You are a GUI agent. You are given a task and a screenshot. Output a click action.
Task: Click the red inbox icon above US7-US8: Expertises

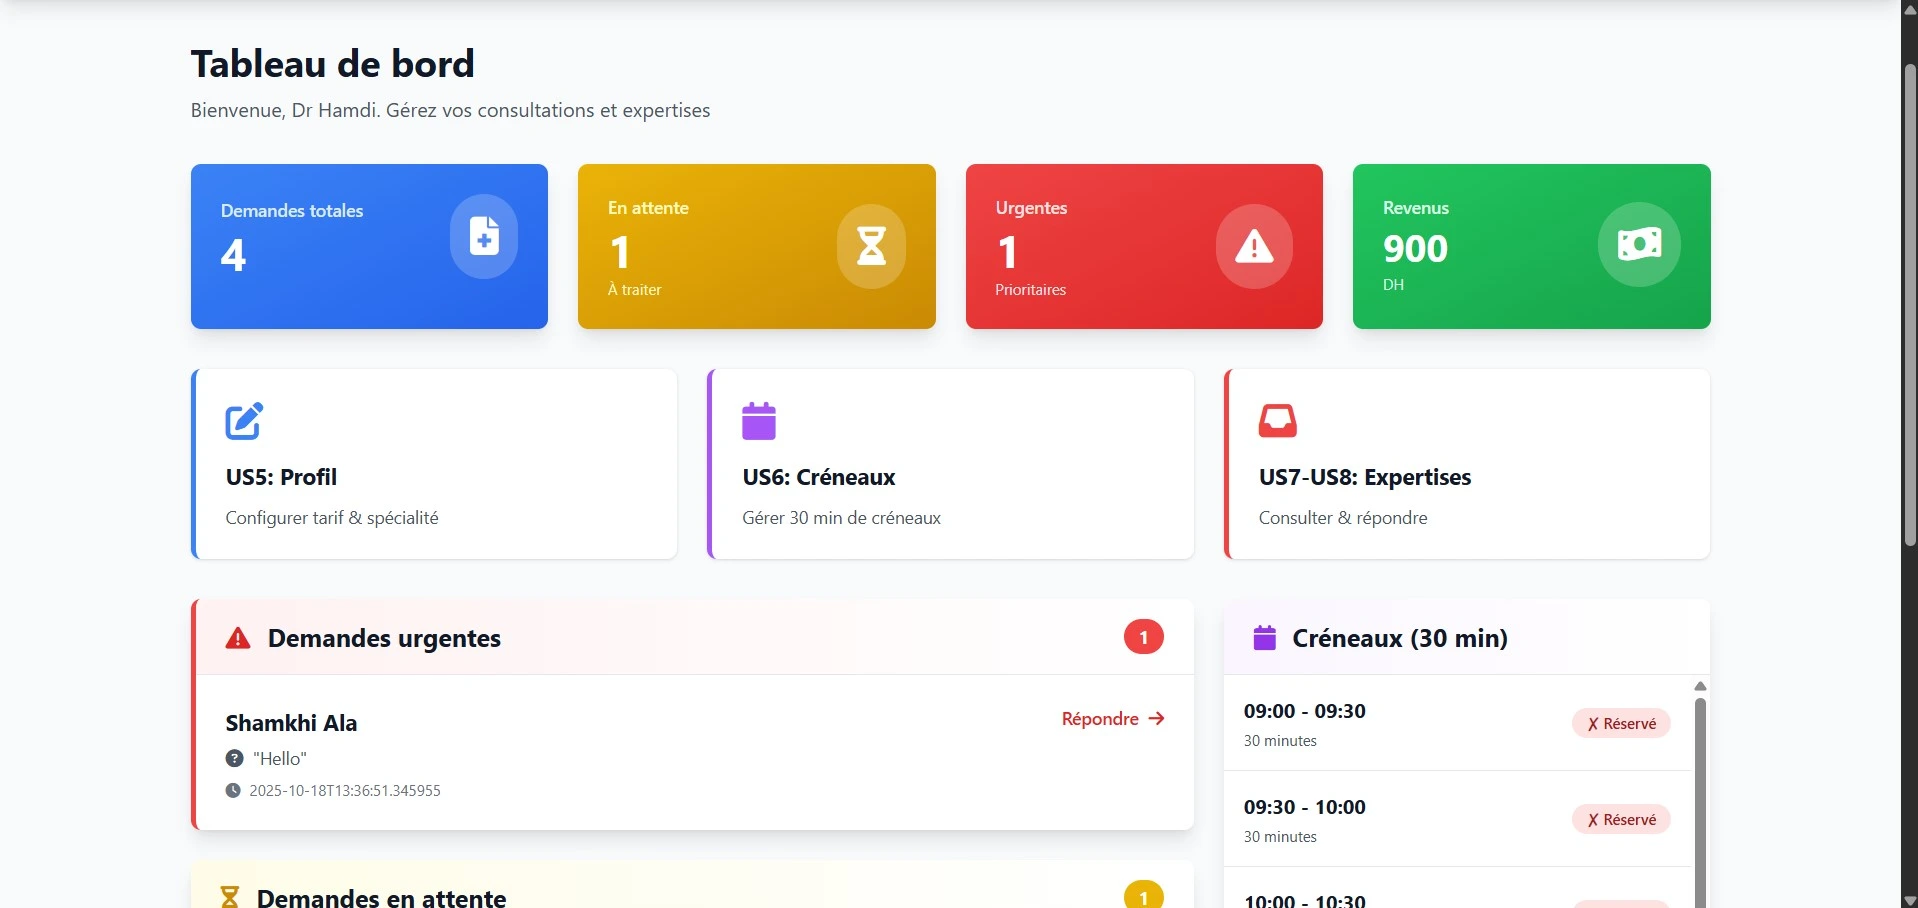point(1278,421)
